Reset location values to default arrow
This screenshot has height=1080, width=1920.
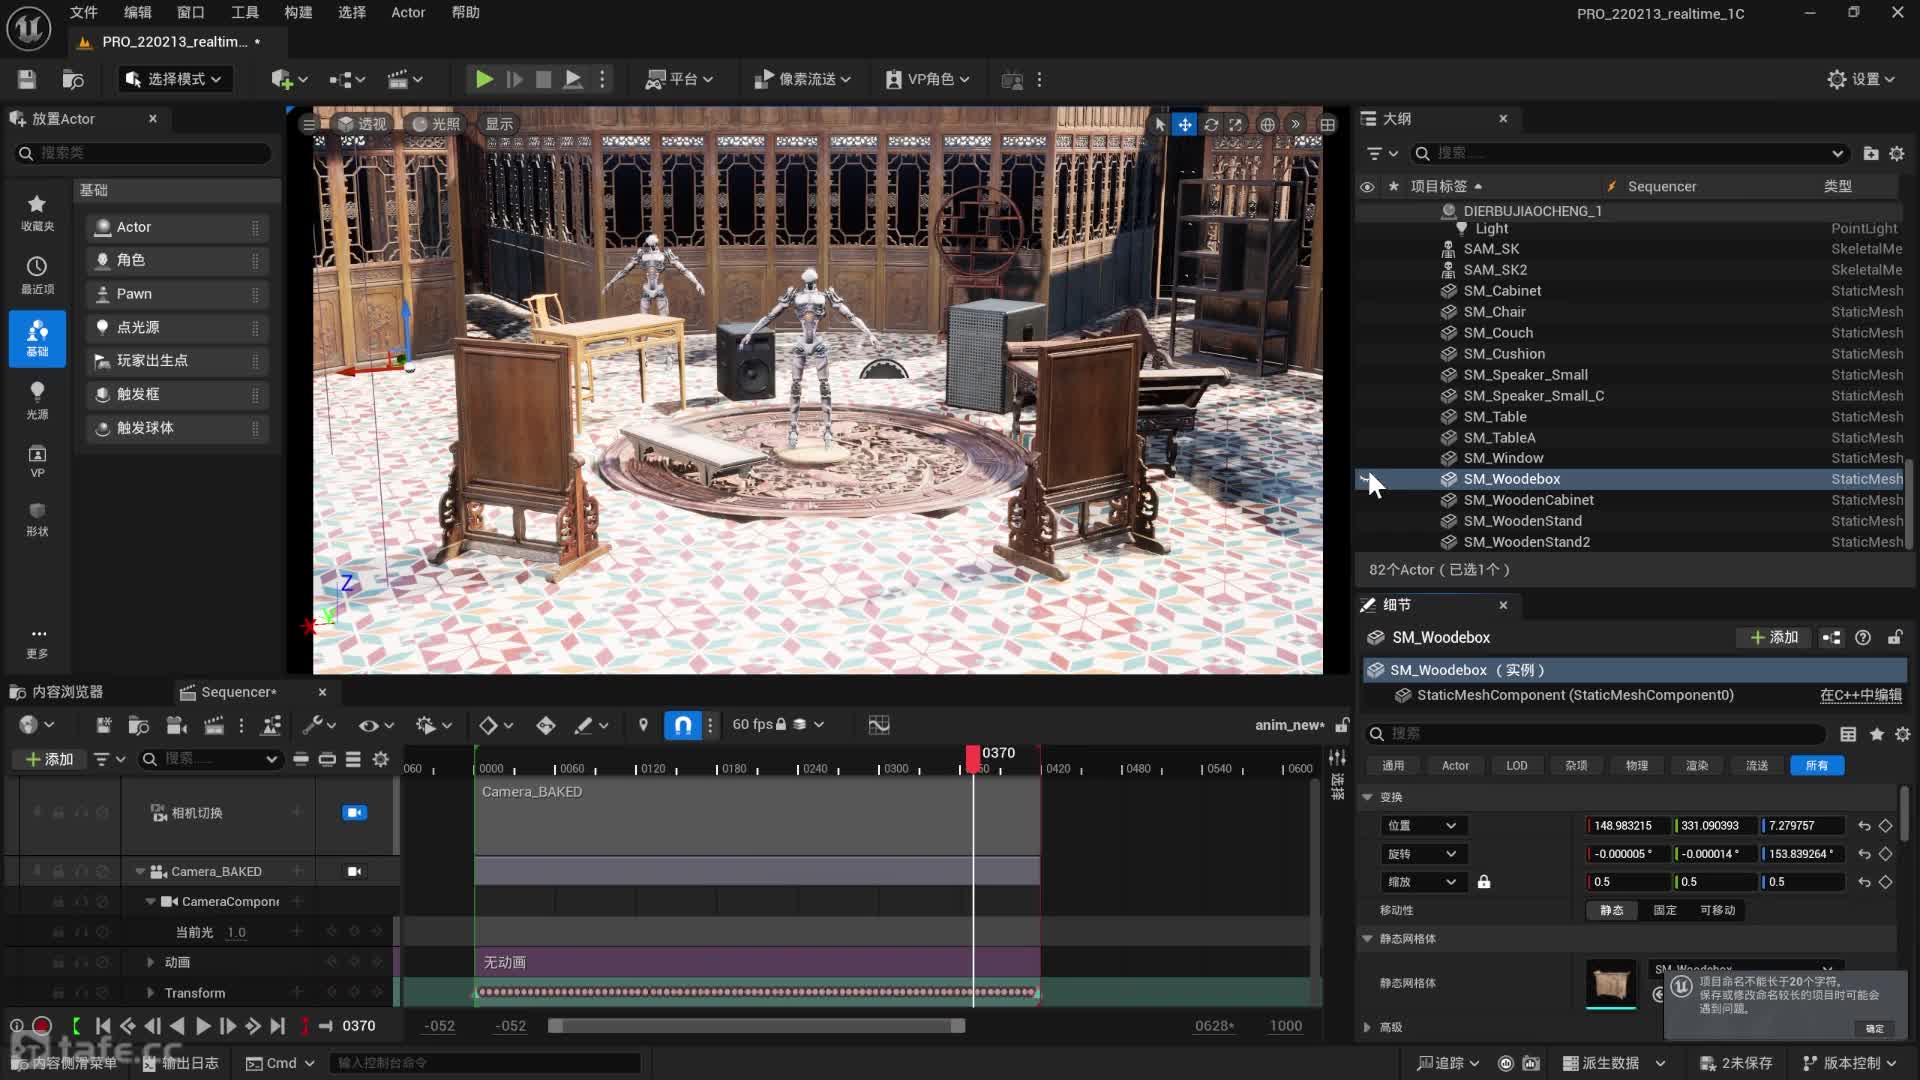click(1864, 826)
